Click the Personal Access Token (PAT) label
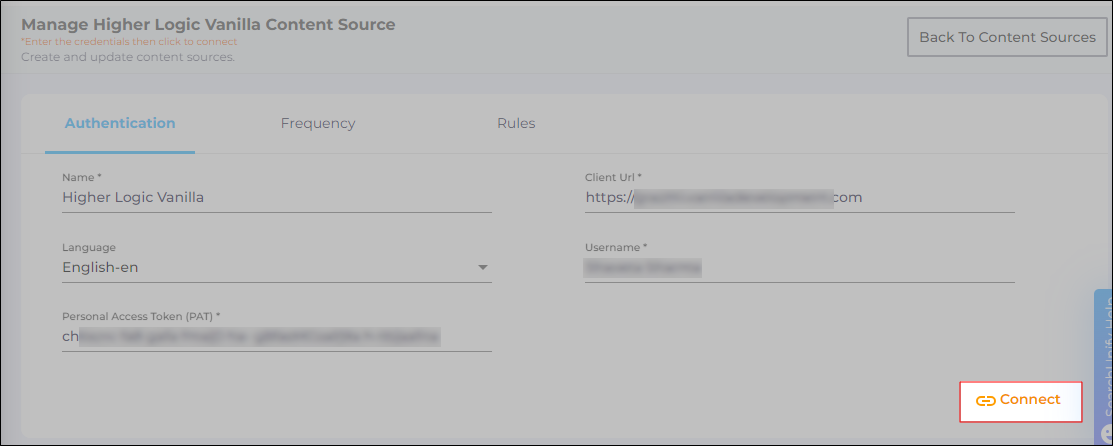 point(141,316)
